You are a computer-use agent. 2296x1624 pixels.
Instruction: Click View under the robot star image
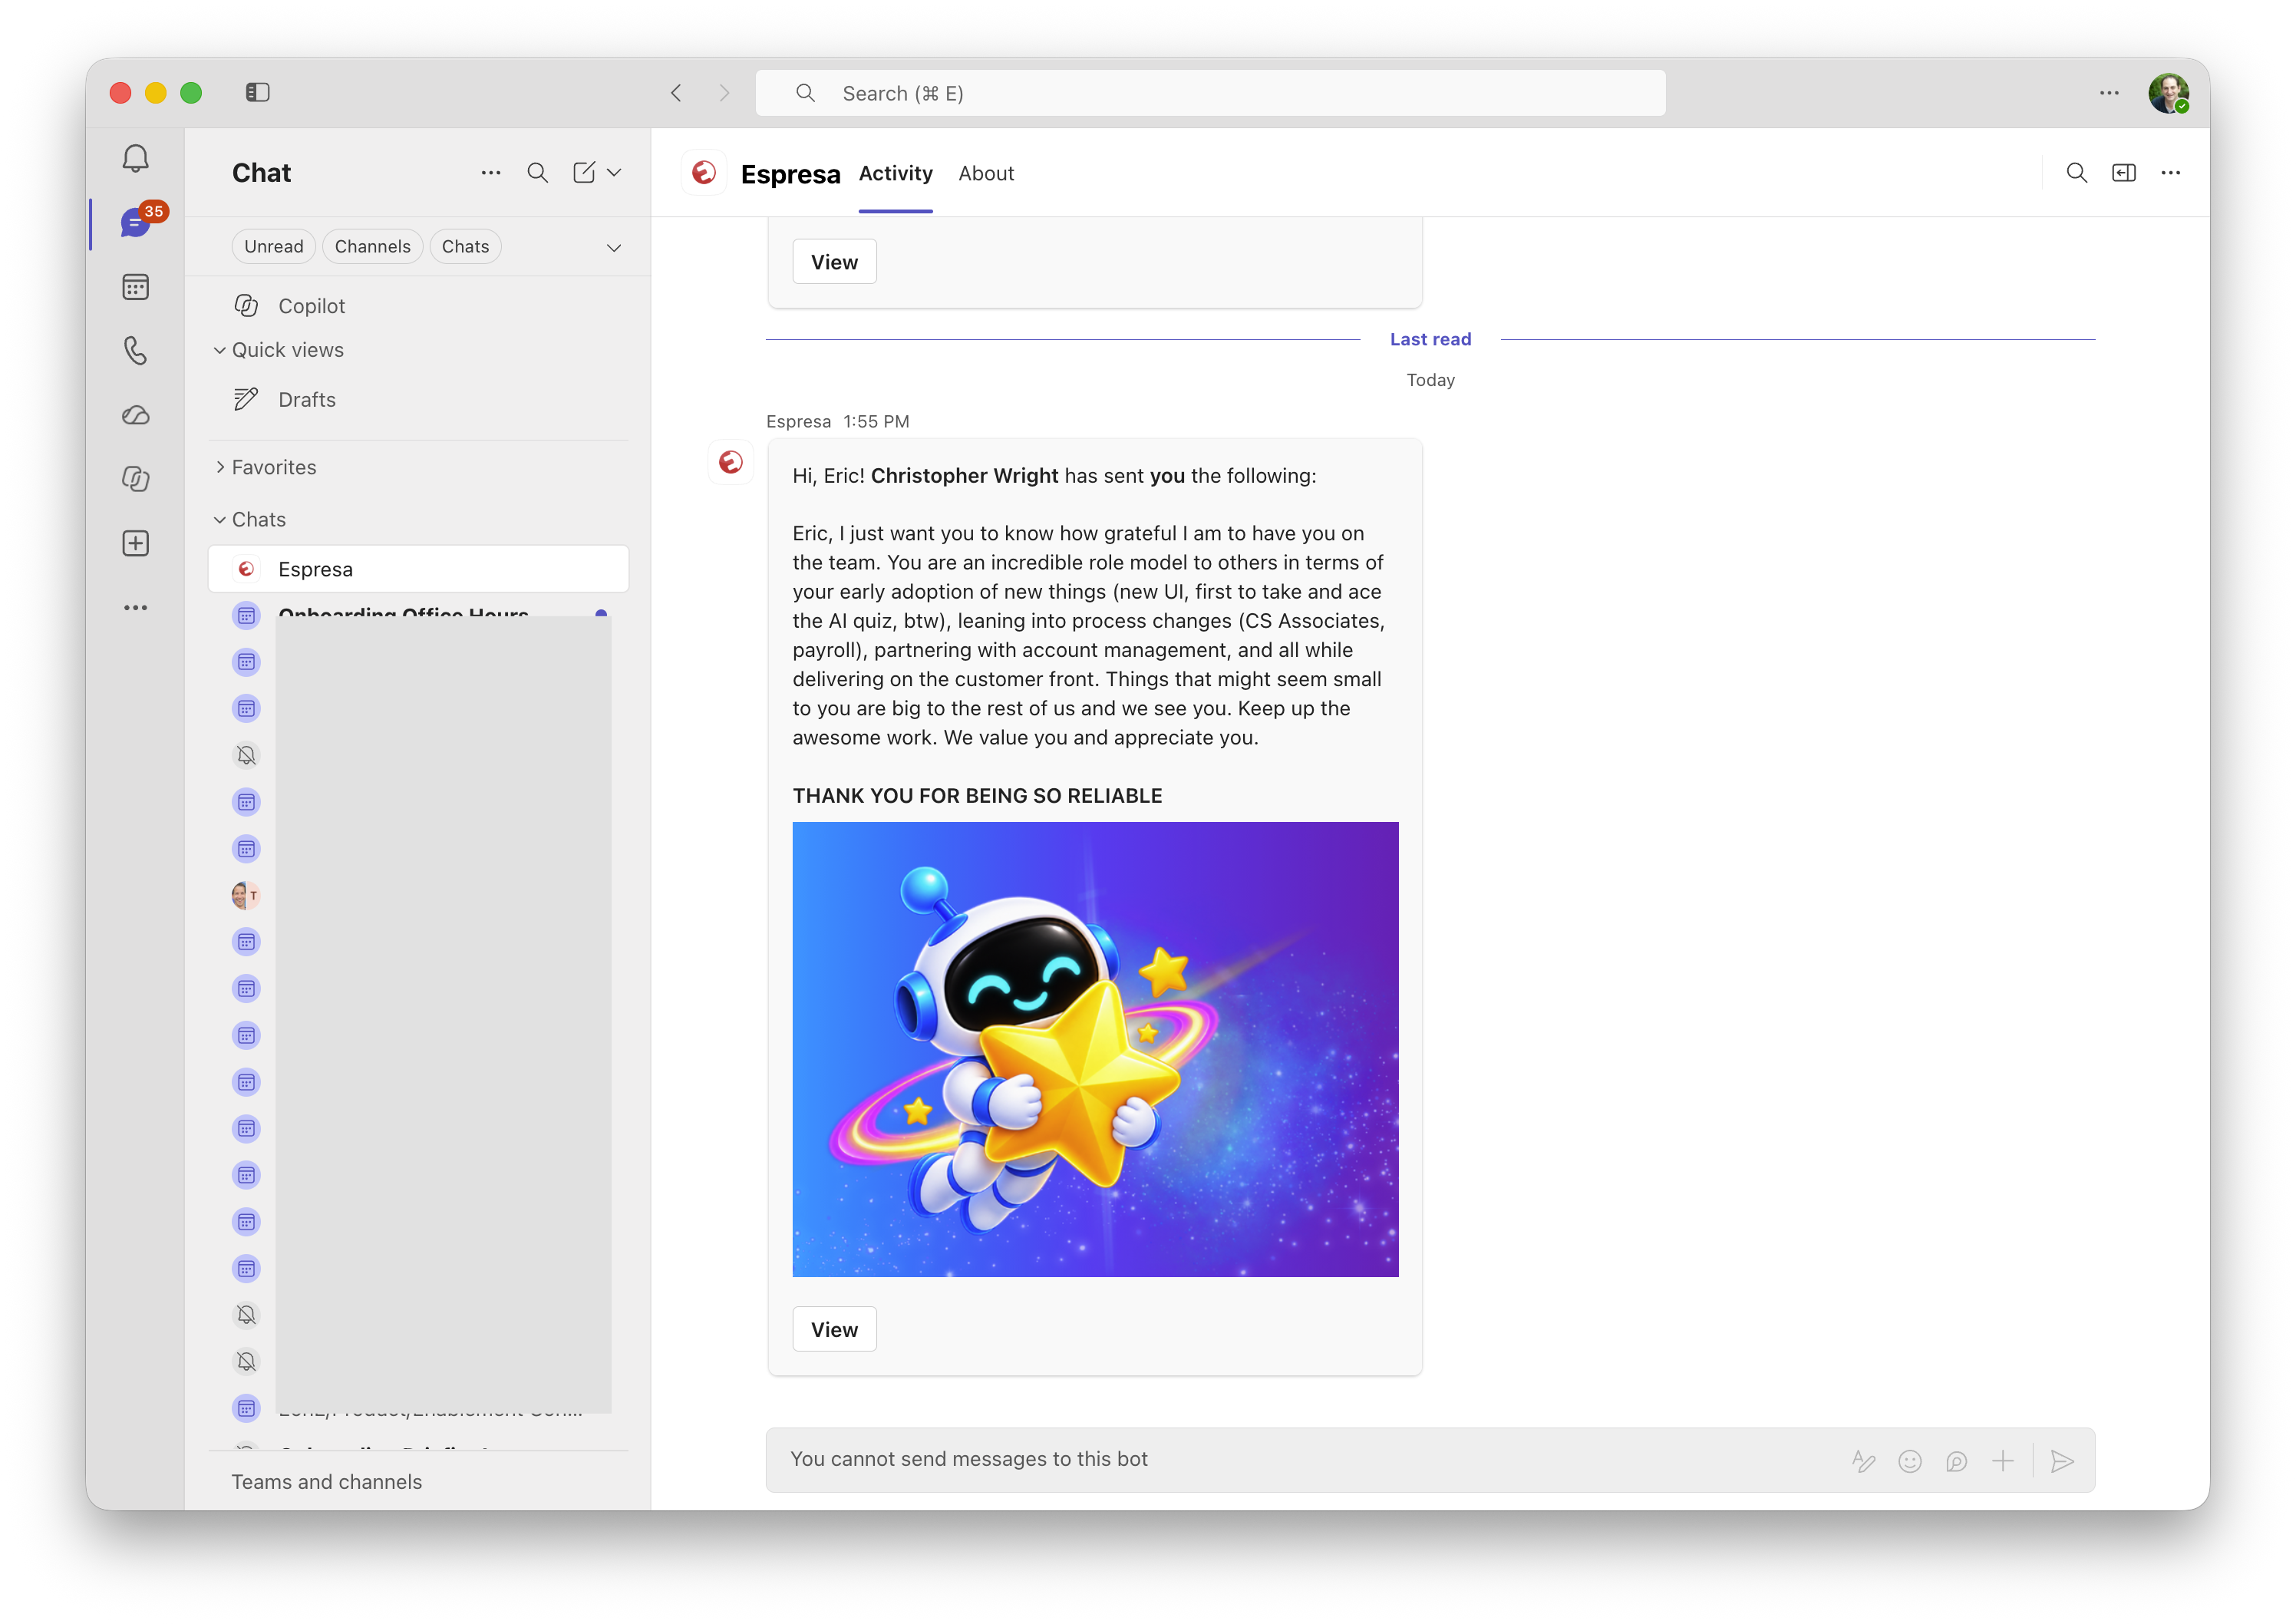point(835,1330)
